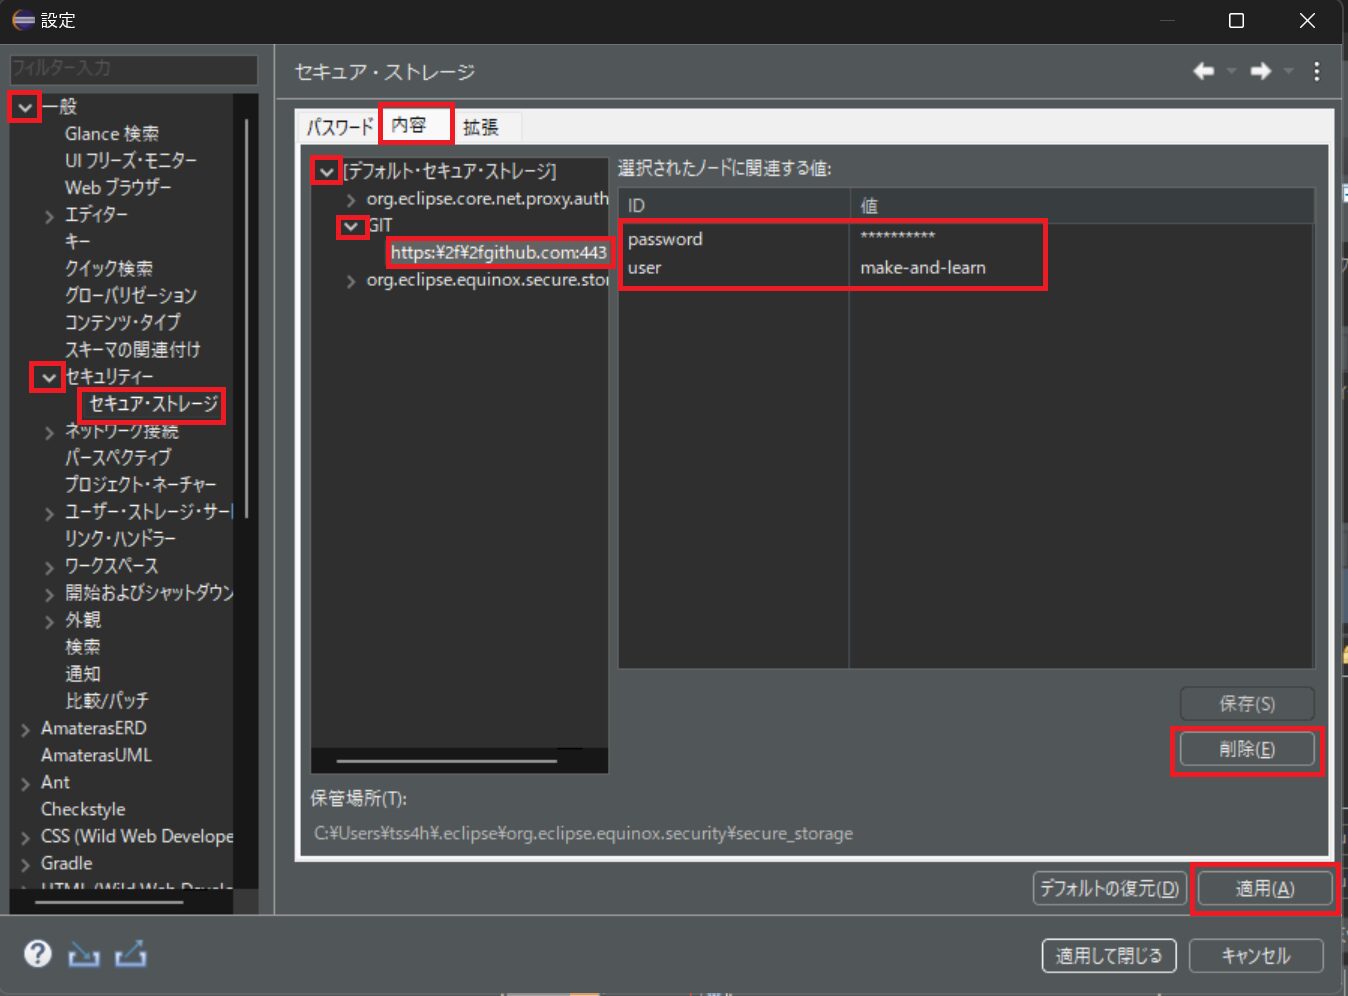Screen dimensions: 1348x996
Task: Select the コンテンツ・タイプ tree item
Action: pyautogui.click(x=123, y=322)
